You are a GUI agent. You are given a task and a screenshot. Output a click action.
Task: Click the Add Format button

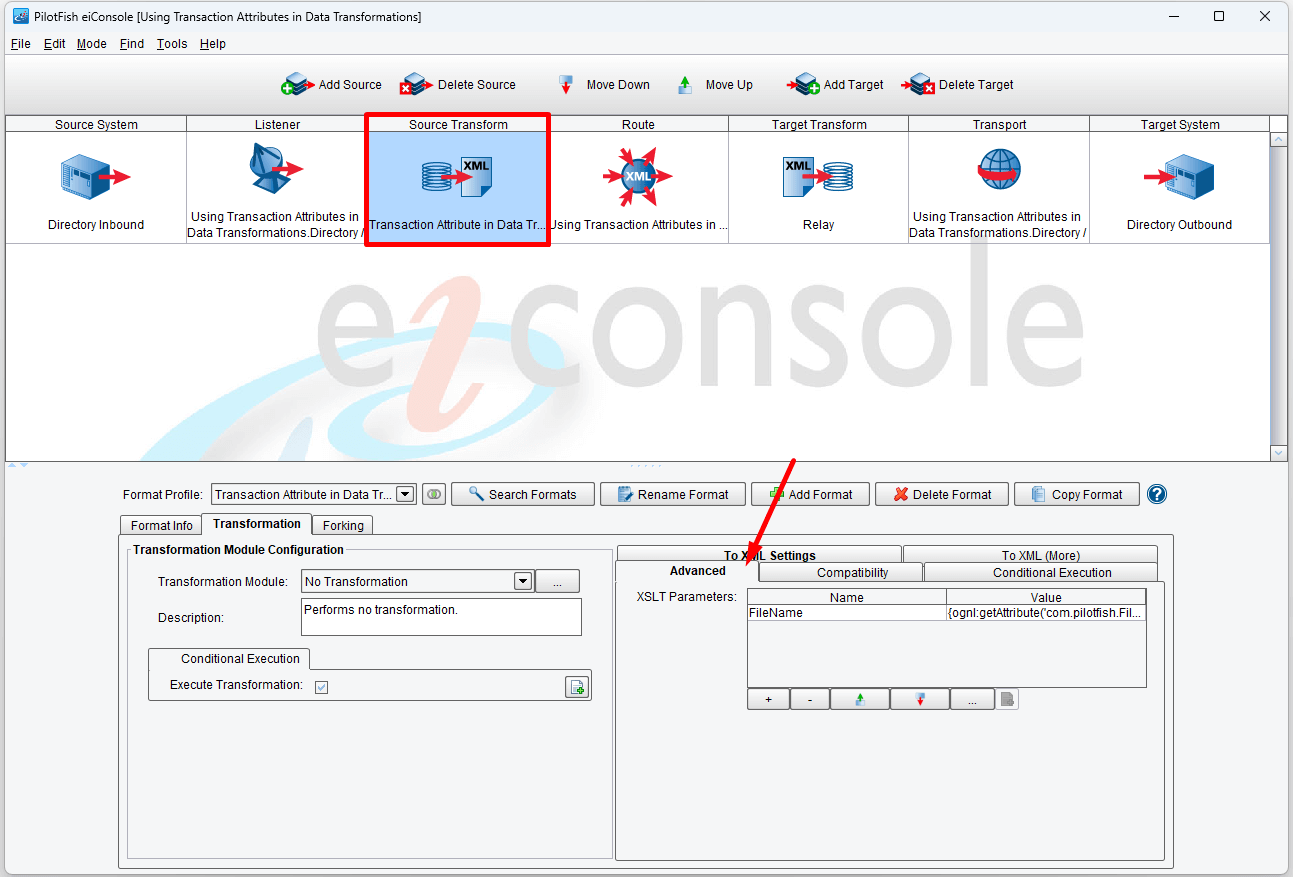pyautogui.click(x=810, y=494)
